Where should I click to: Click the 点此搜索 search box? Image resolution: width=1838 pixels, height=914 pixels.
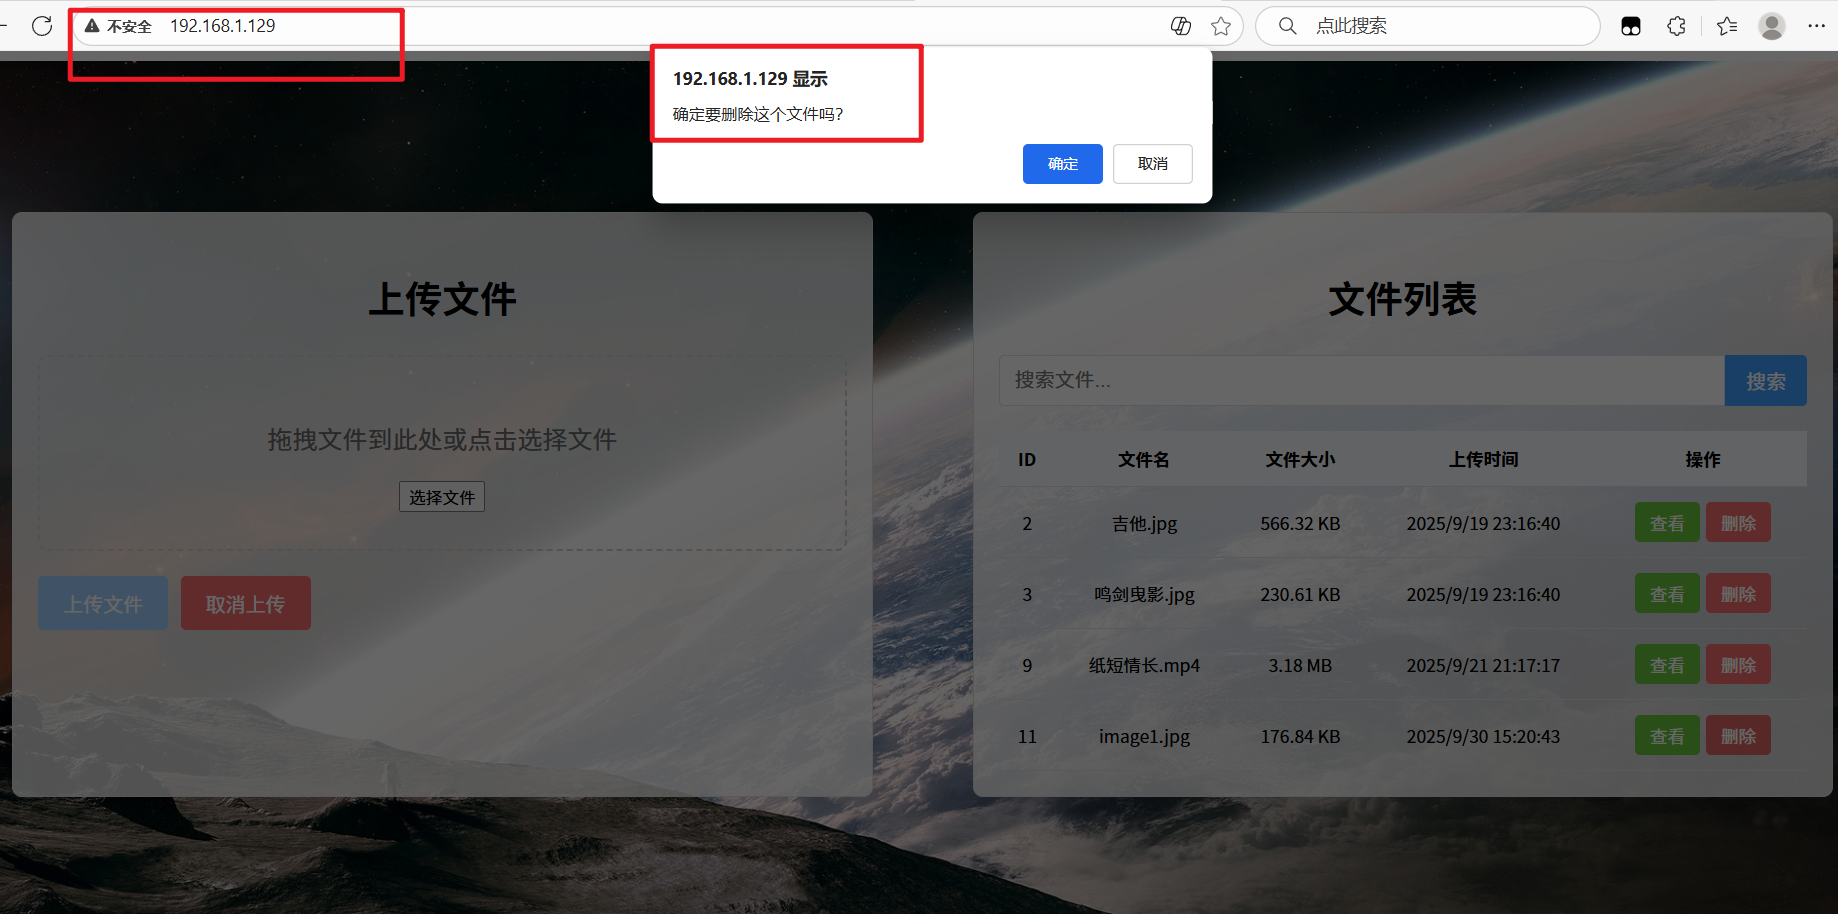point(1428,26)
